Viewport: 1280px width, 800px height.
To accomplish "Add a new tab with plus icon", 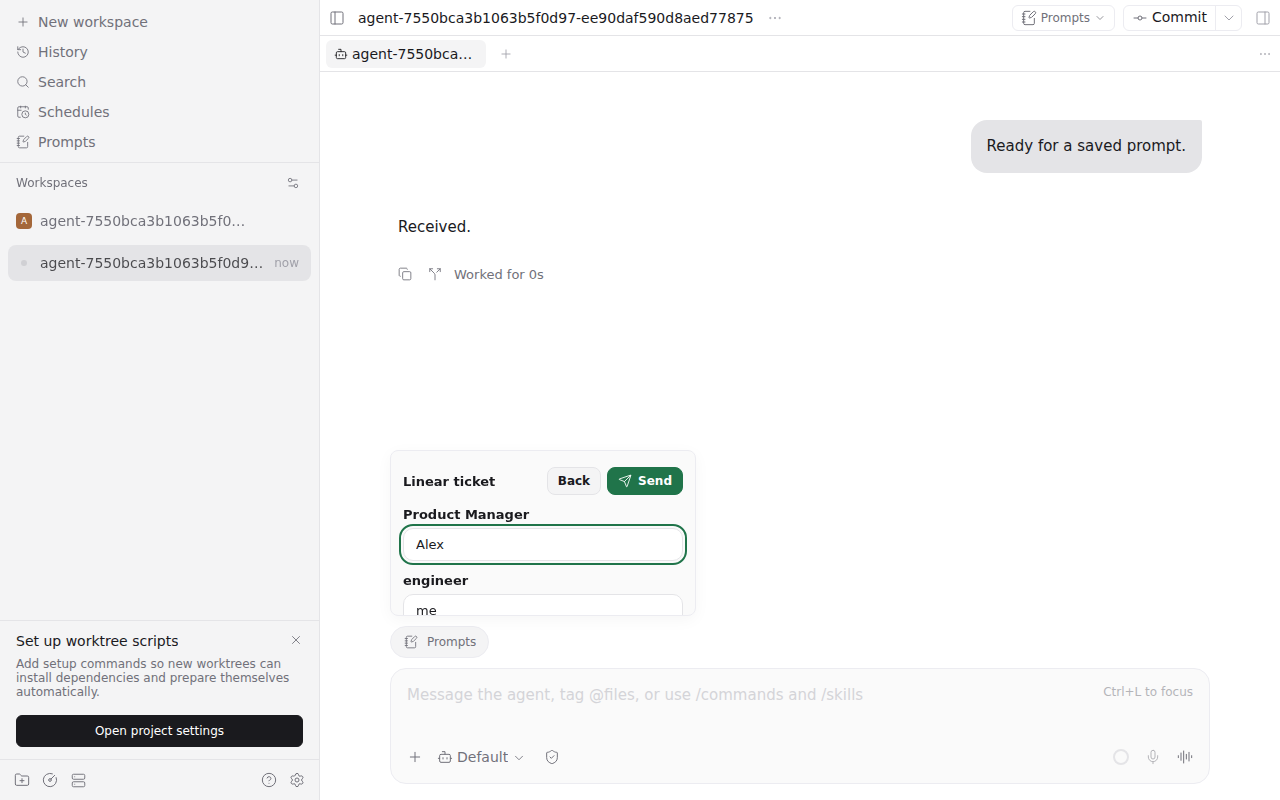I will click(x=506, y=54).
